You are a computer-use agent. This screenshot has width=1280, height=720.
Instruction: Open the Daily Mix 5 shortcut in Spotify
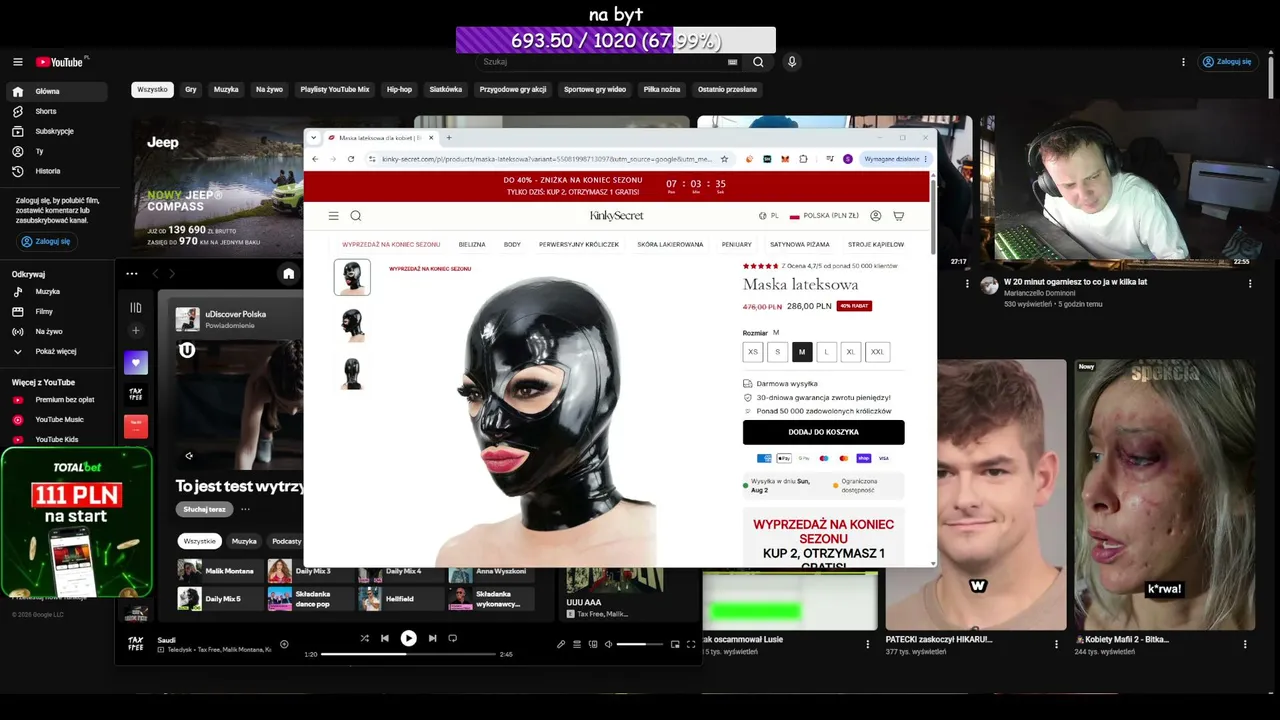point(221,599)
